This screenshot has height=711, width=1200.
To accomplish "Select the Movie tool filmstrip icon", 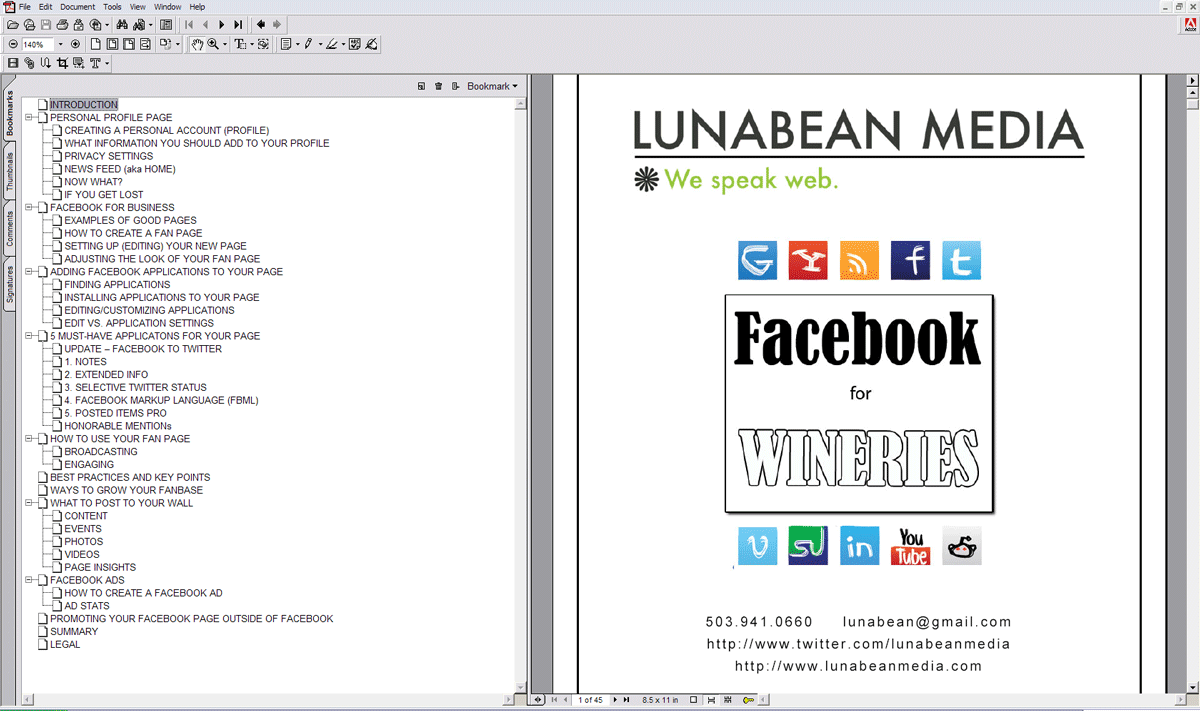I will click(13, 63).
